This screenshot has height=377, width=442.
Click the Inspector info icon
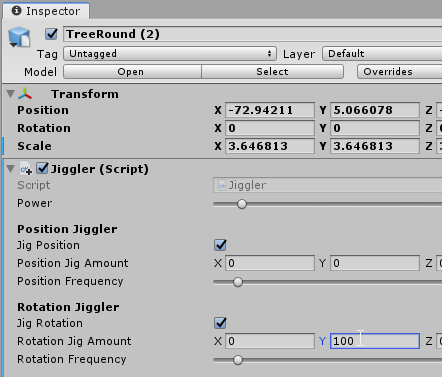pyautogui.click(x=16, y=11)
